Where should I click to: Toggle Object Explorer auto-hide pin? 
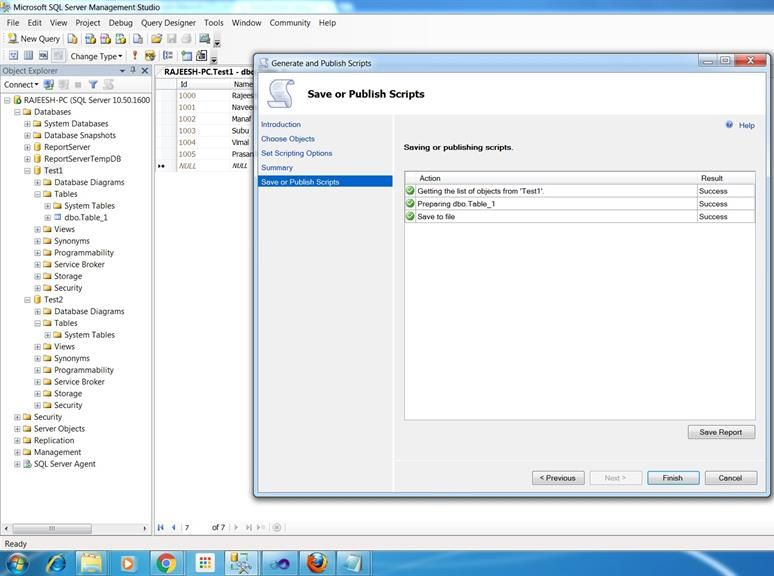pos(133,71)
